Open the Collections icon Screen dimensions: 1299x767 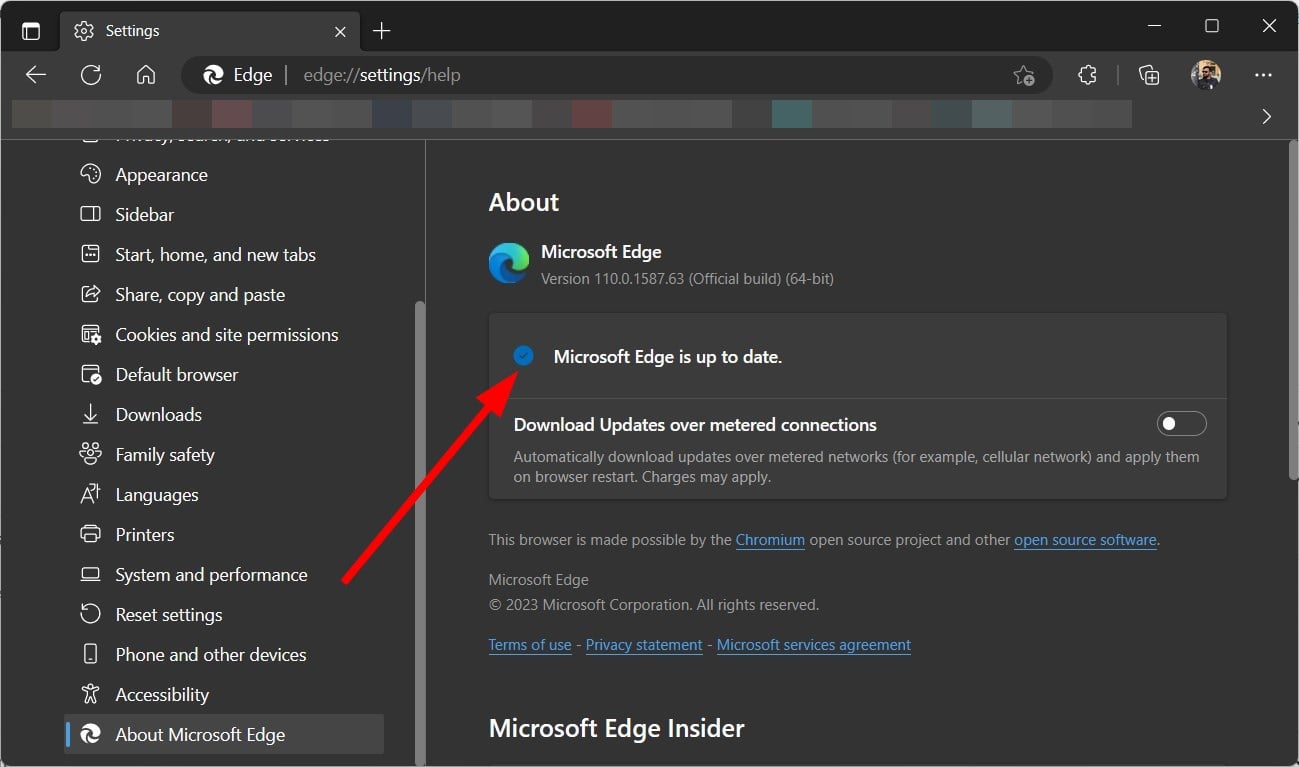click(x=1149, y=75)
